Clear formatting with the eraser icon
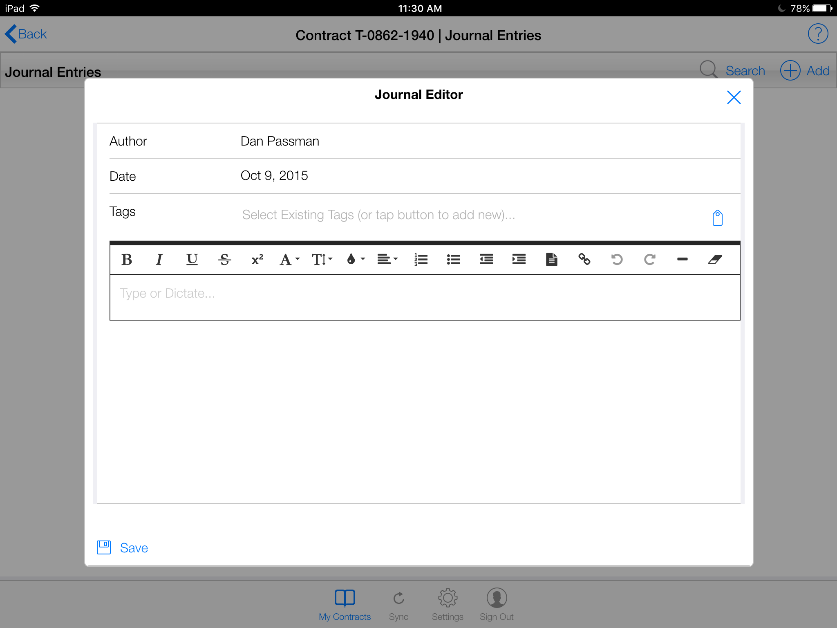The image size is (837, 628). [714, 260]
